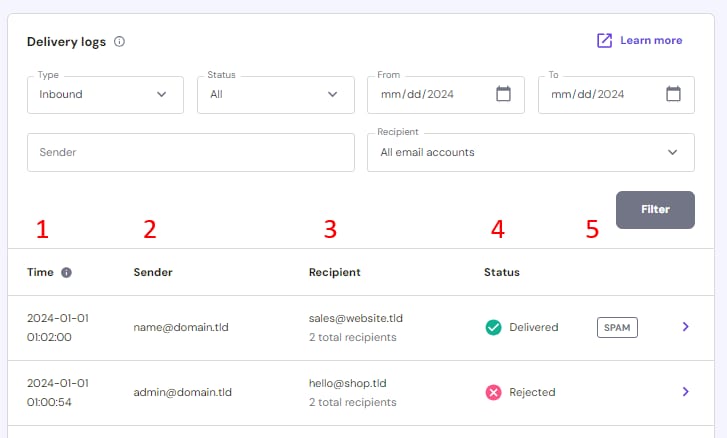This screenshot has height=438, width=727.
Task: Click the Learn more external link icon
Action: (x=604, y=41)
